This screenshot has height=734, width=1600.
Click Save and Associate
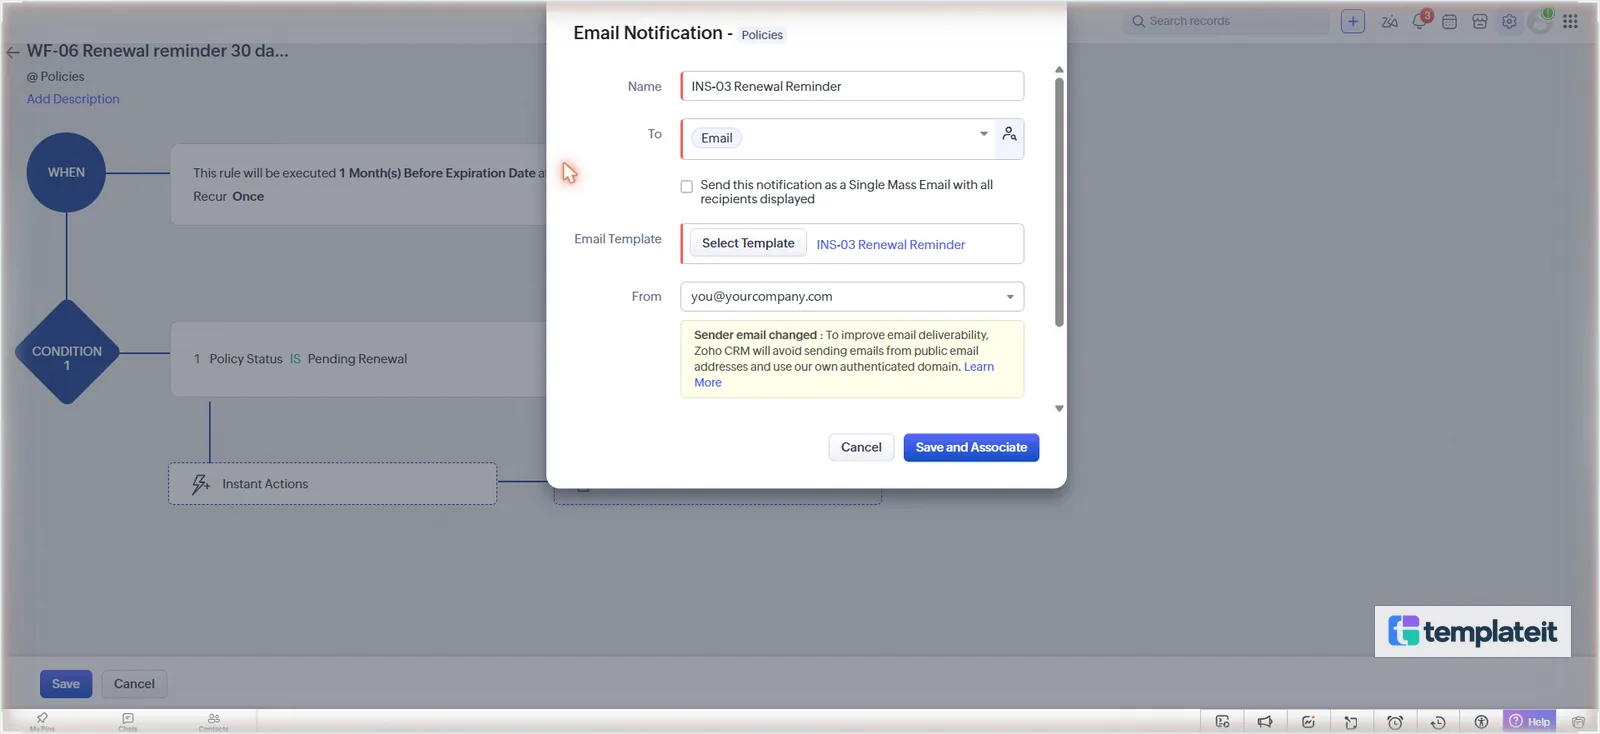[x=971, y=447]
